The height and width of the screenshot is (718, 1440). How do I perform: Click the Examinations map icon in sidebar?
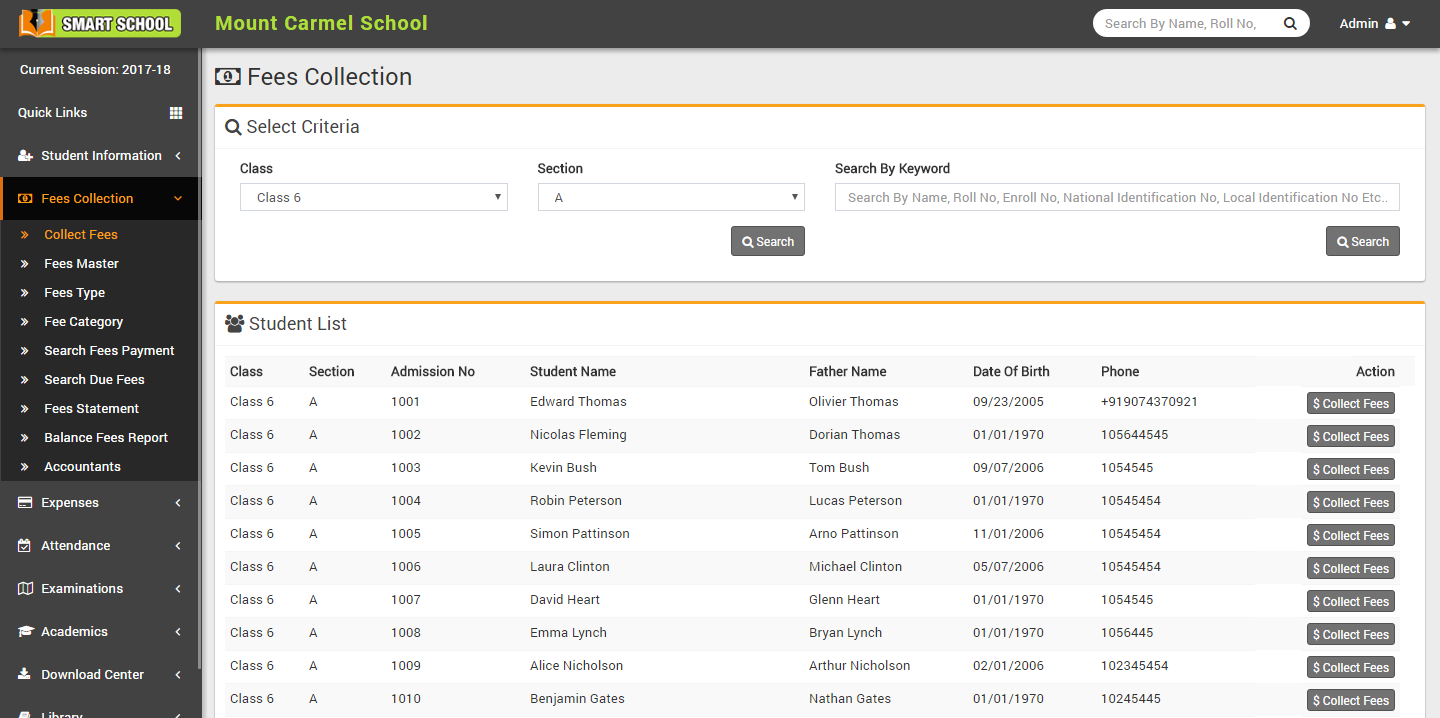point(25,589)
